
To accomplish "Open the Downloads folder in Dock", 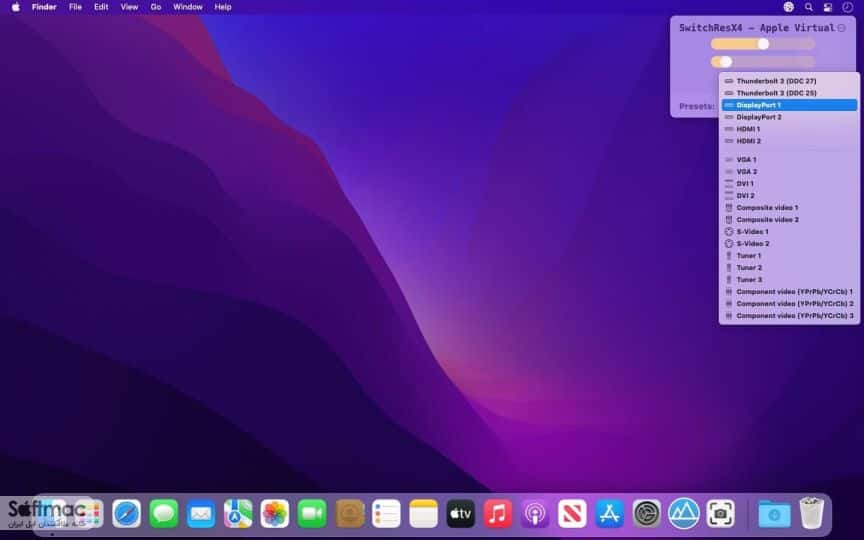I will tap(774, 514).
